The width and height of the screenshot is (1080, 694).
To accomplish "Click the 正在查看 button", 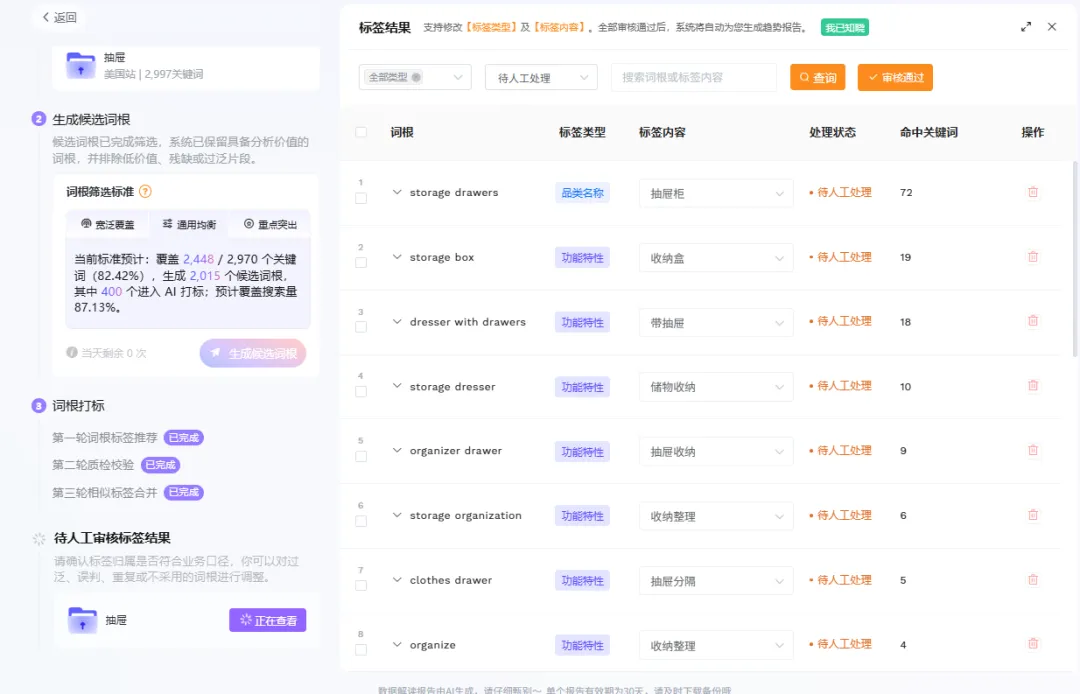I will click(x=268, y=620).
